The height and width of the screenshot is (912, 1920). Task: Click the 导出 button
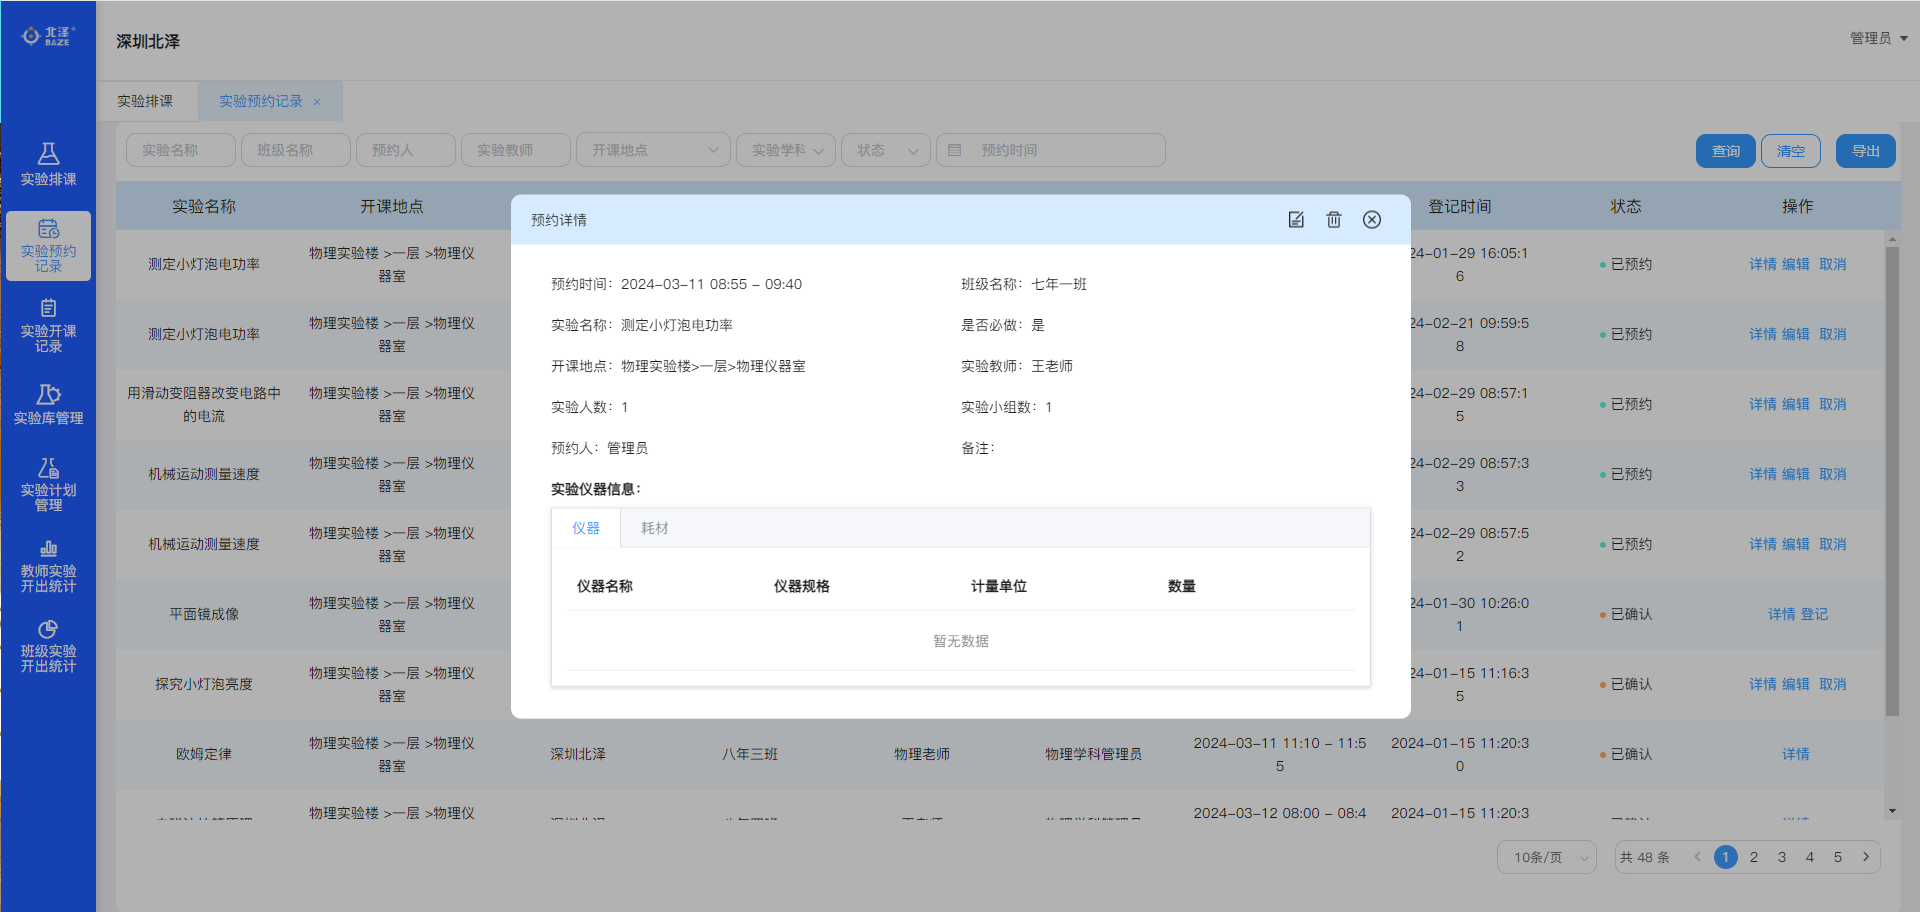1865,151
